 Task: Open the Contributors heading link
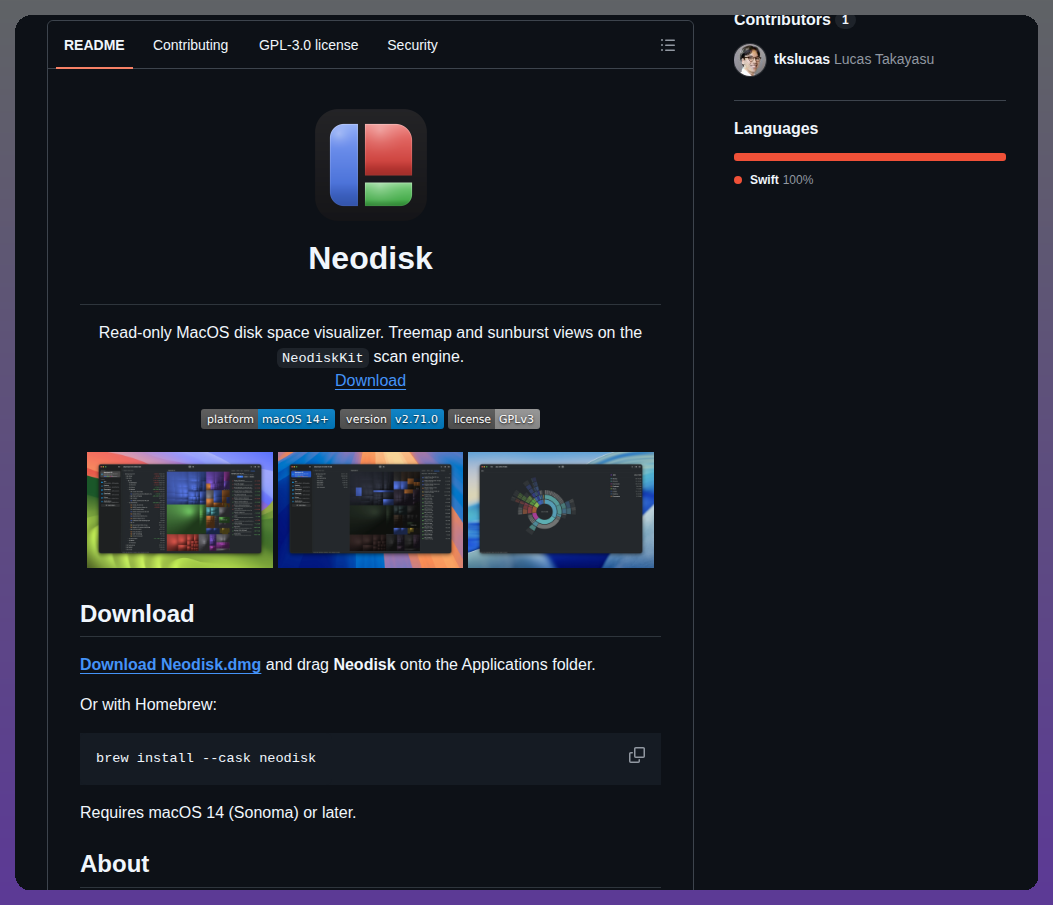[782, 21]
